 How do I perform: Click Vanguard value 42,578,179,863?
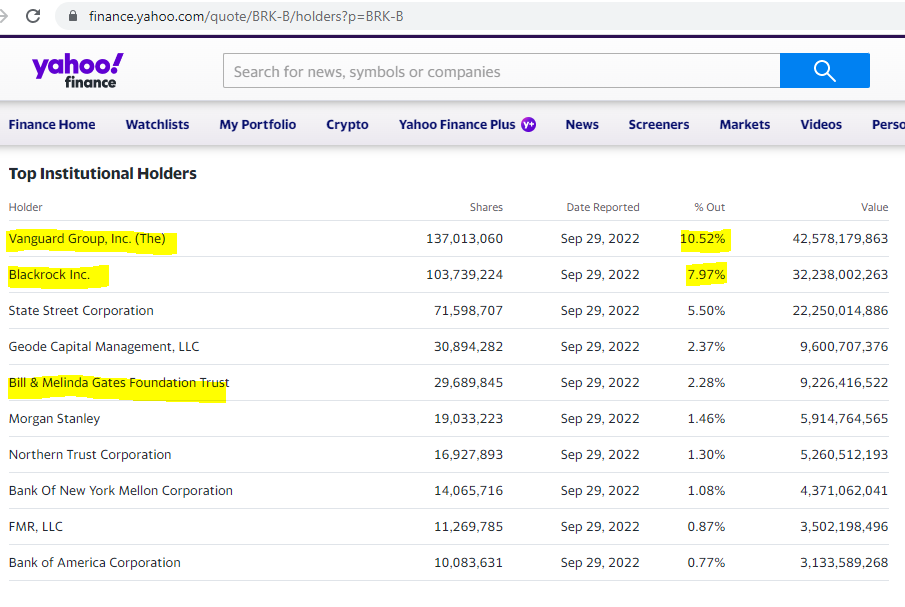pyautogui.click(x=840, y=239)
